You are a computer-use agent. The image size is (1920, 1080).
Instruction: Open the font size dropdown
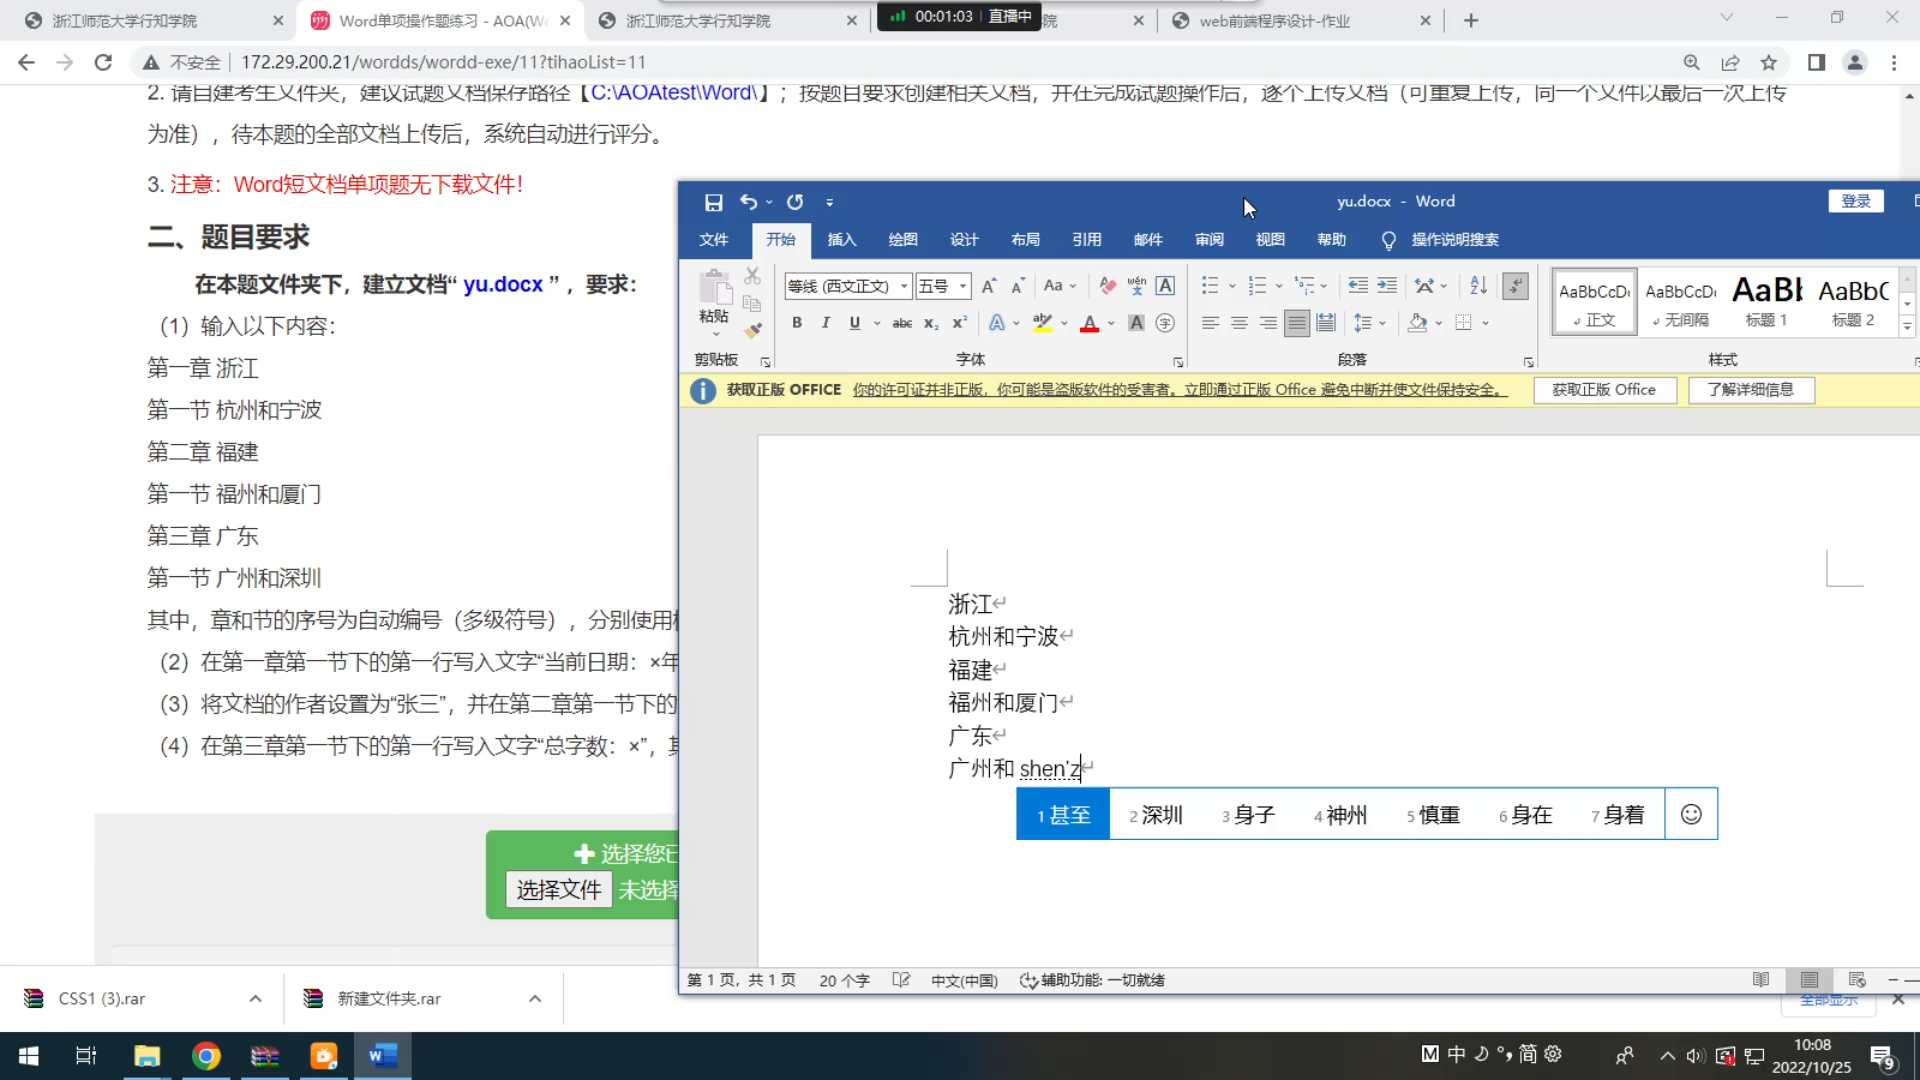(x=963, y=286)
